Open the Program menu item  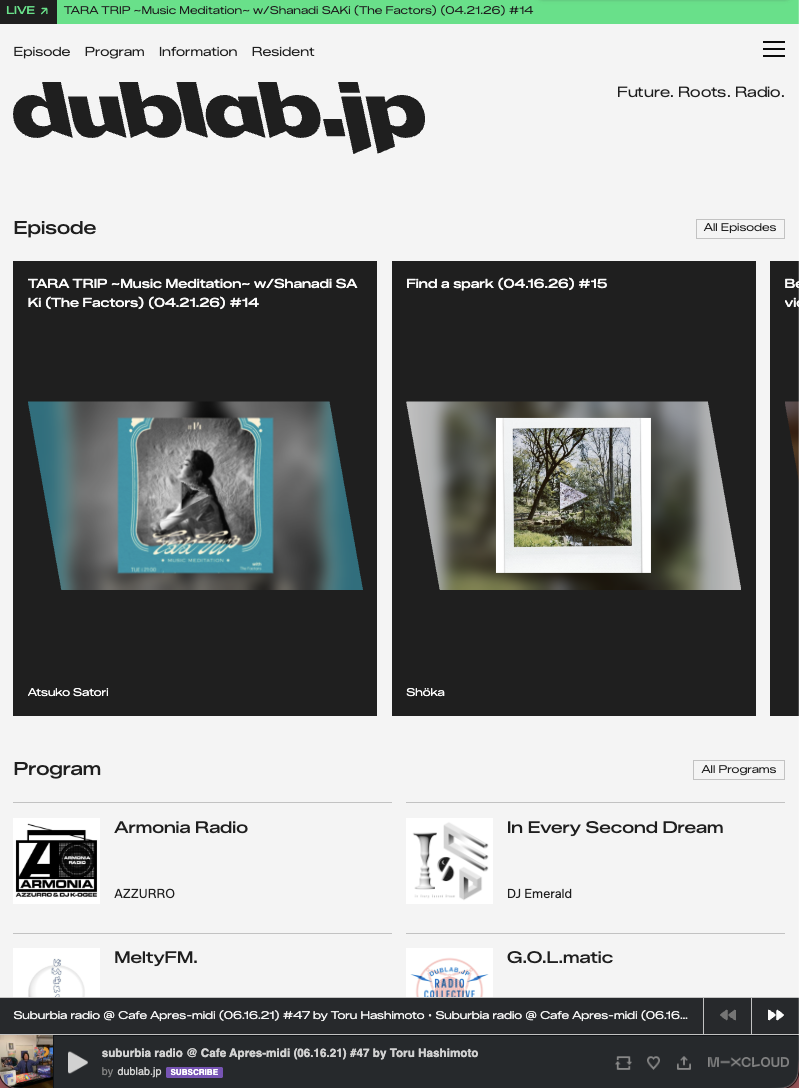[114, 51]
